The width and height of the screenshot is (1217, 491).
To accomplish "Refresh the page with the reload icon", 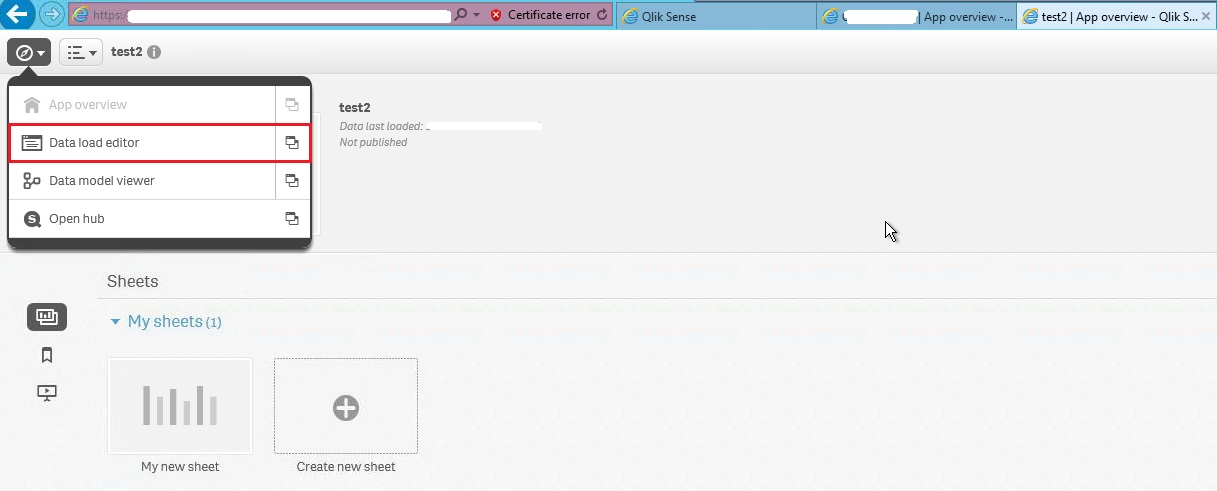I will (x=601, y=15).
